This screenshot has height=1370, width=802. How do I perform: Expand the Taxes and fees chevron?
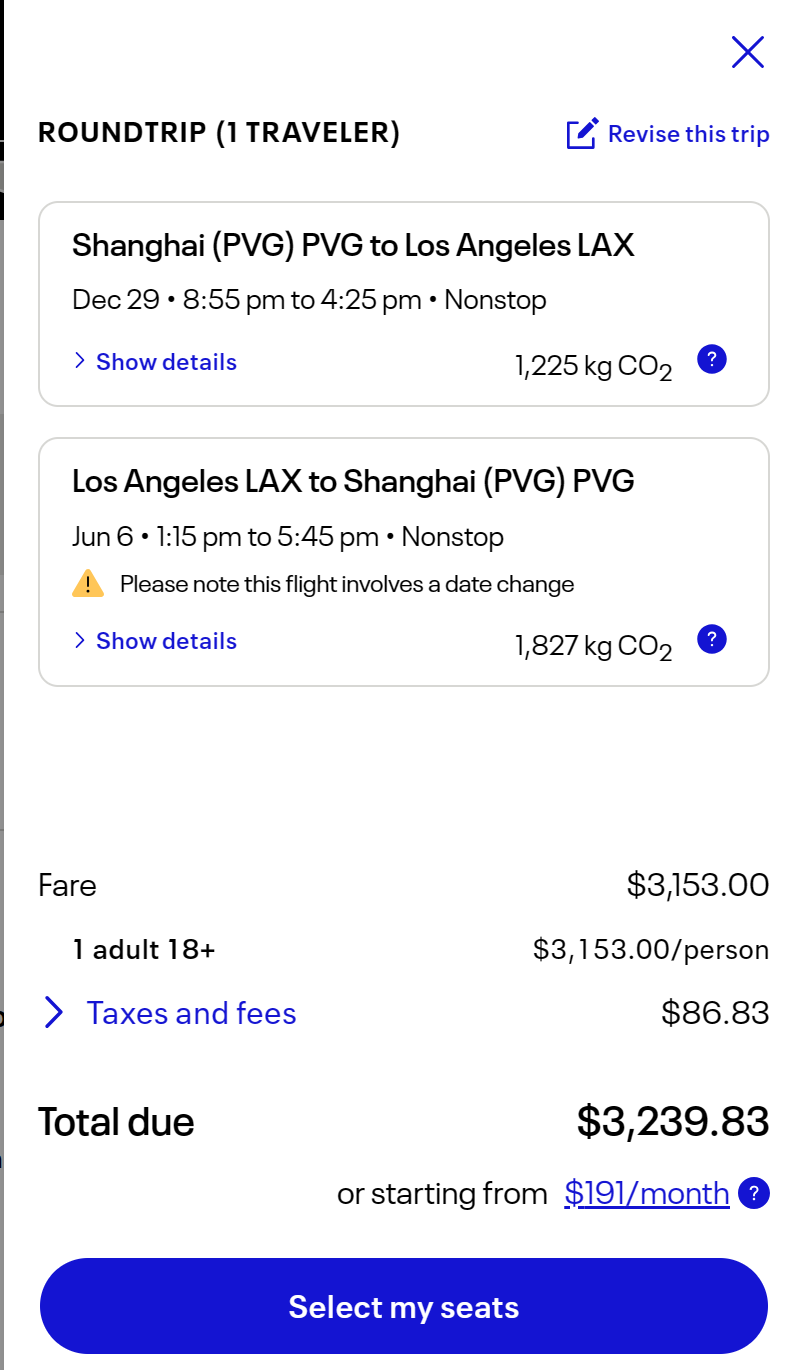54,1013
